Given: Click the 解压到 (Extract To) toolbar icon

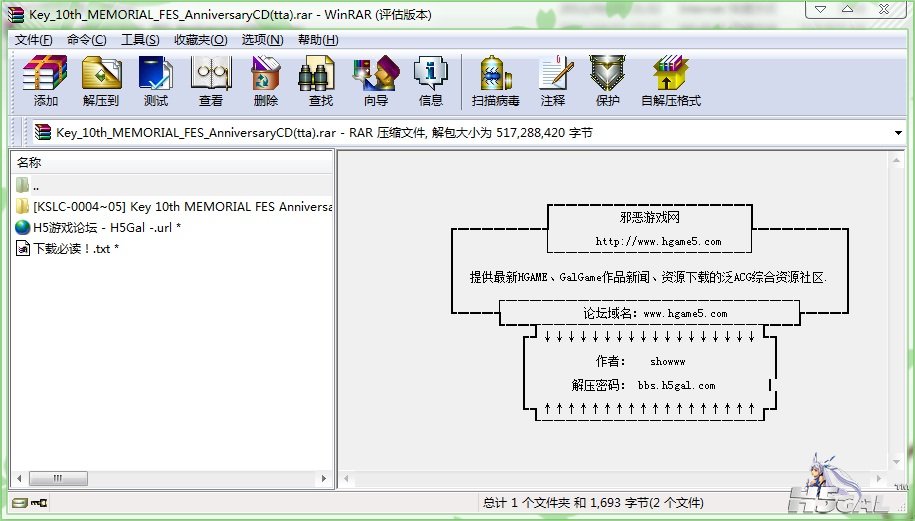Looking at the screenshot, I should pyautogui.click(x=101, y=81).
